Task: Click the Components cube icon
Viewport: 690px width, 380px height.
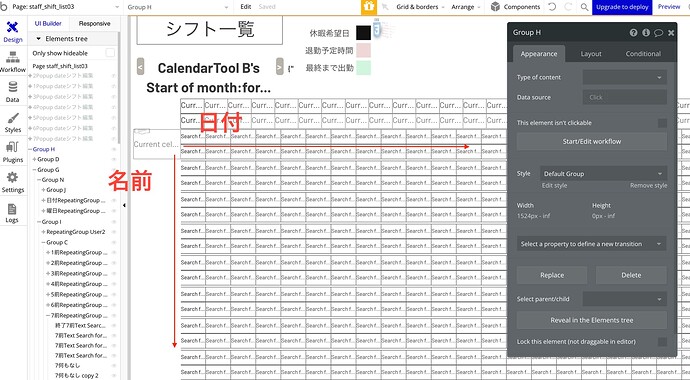Action: pos(495,7)
